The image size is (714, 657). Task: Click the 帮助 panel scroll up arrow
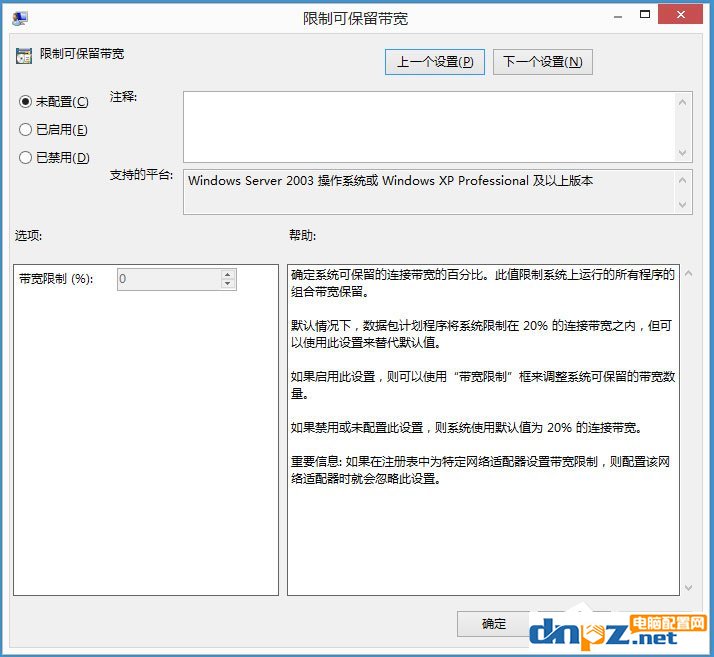click(688, 273)
